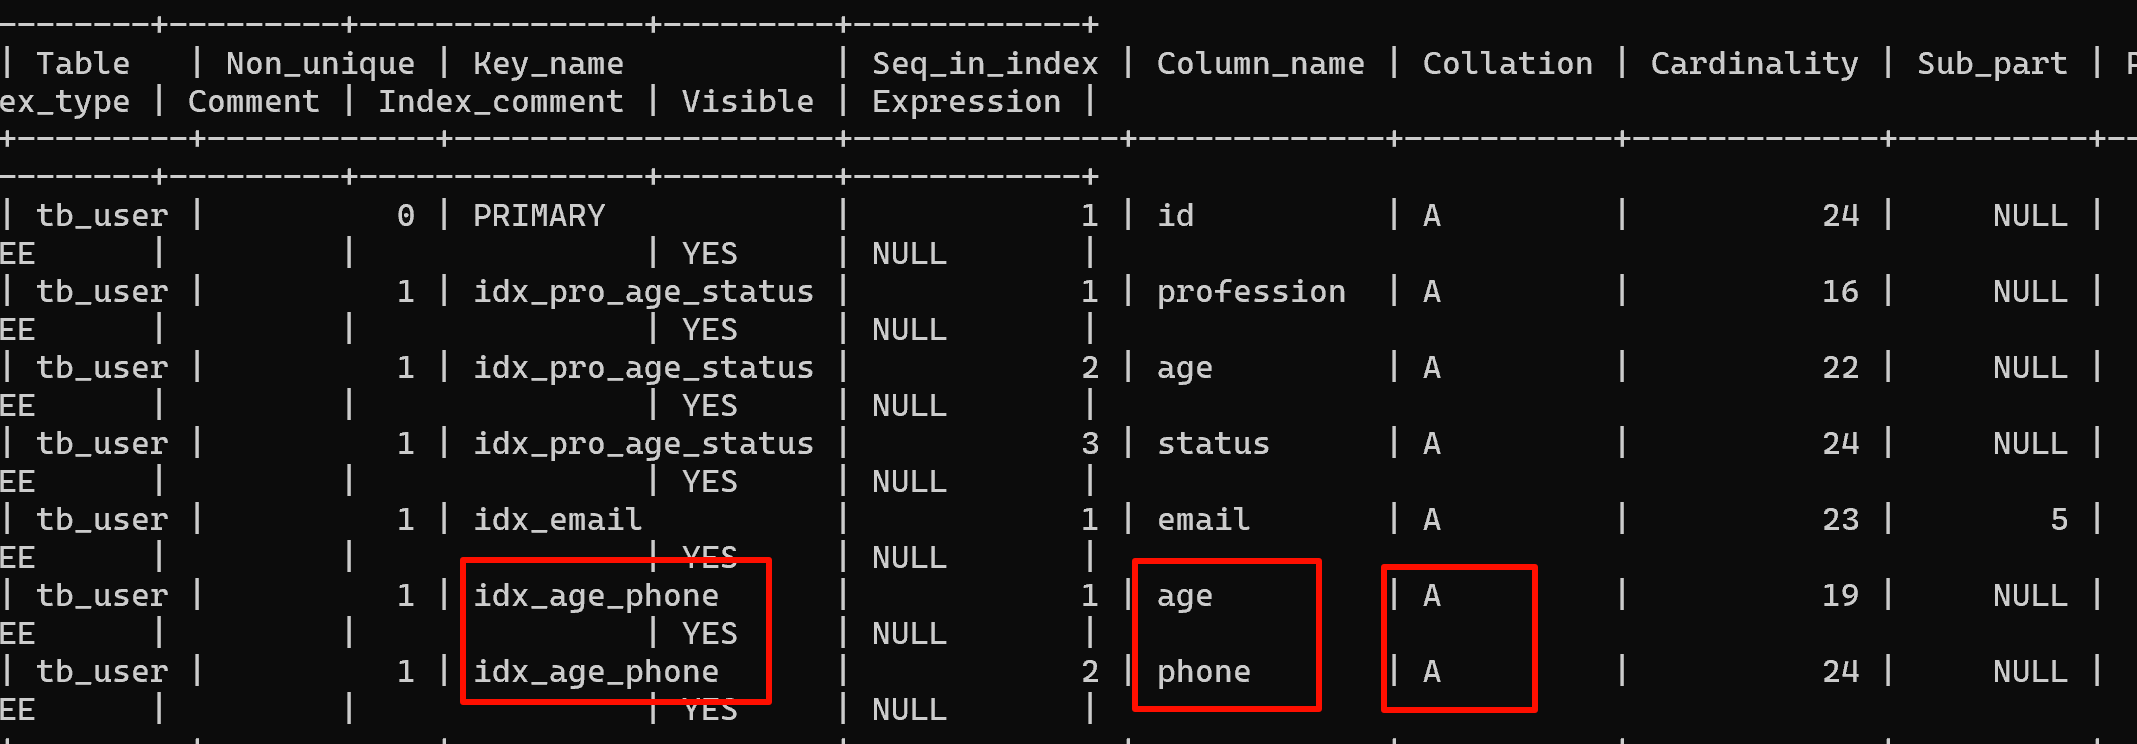Viewport: 2137px width, 744px height.
Task: Click the email column name value
Action: click(x=1203, y=519)
